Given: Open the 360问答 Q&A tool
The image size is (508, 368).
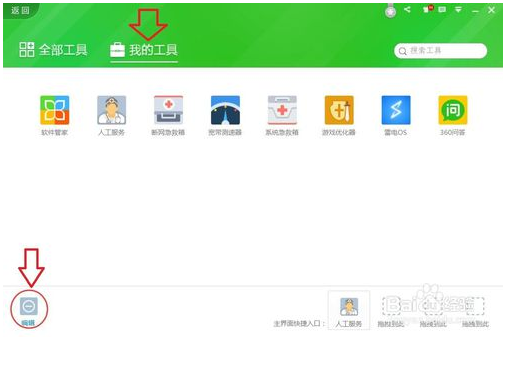Looking at the screenshot, I should pyautogui.click(x=453, y=115).
